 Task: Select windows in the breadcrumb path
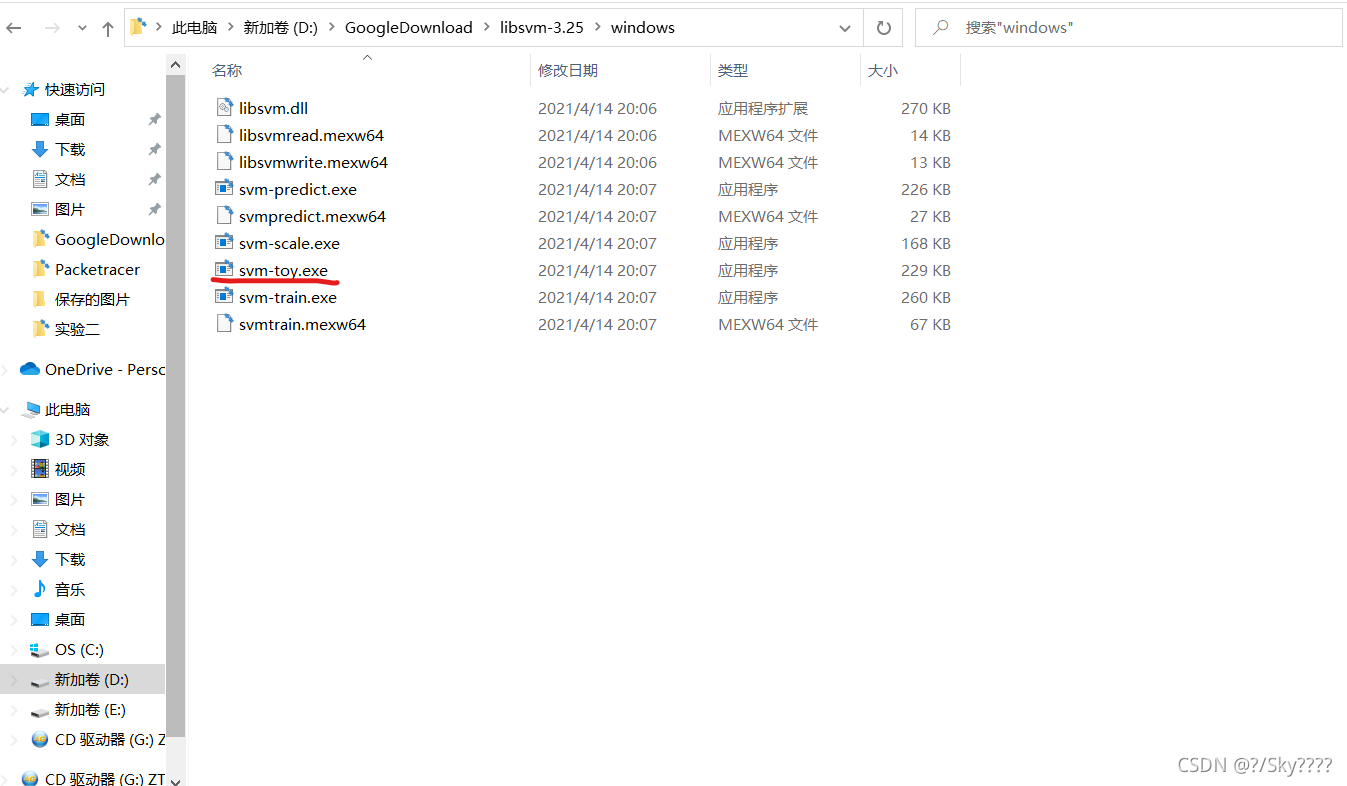(x=643, y=28)
